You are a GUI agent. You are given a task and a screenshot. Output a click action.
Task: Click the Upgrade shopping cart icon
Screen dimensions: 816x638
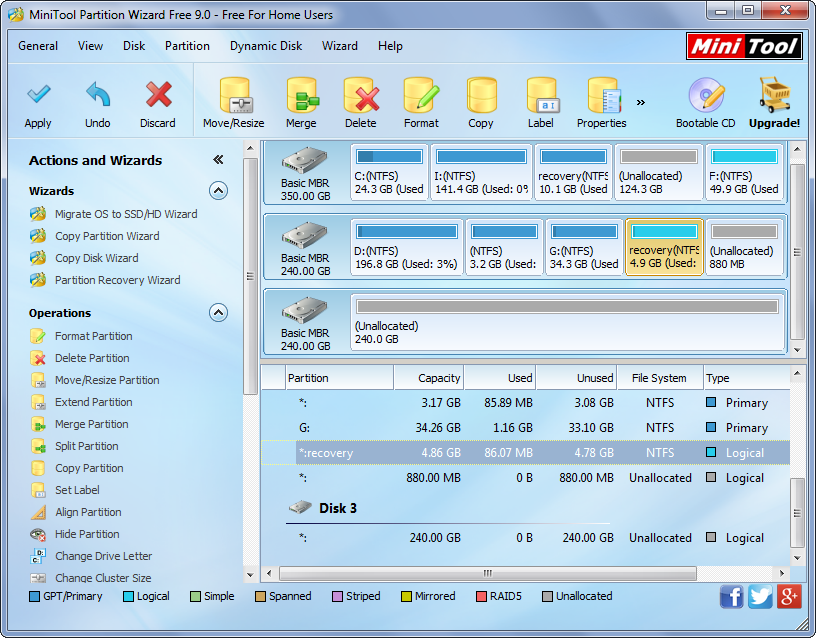(x=774, y=95)
